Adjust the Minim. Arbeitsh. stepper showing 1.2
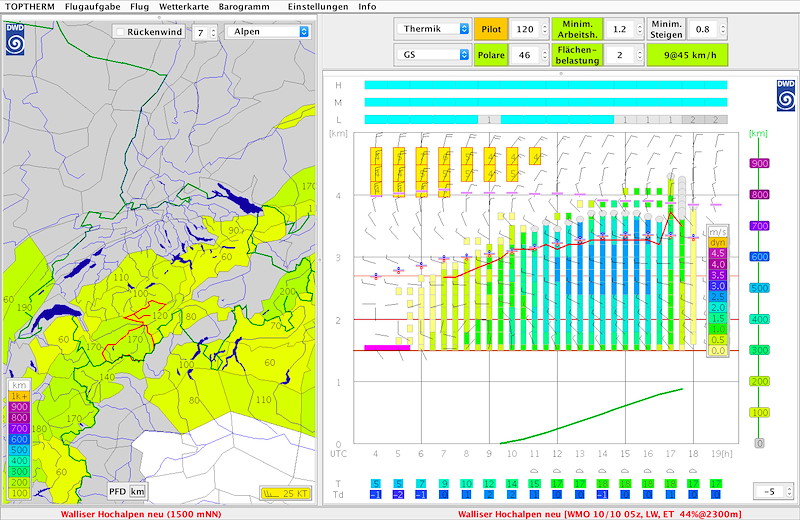The image size is (800, 520). pyautogui.click(x=640, y=29)
